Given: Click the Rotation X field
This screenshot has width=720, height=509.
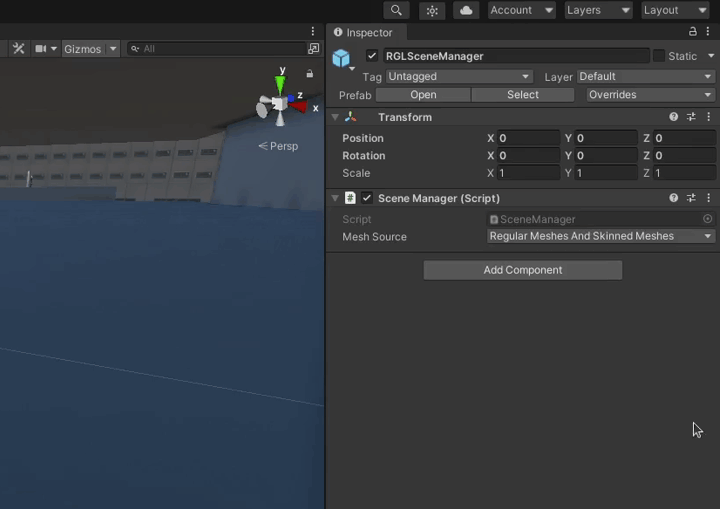Looking at the screenshot, I should point(528,155).
